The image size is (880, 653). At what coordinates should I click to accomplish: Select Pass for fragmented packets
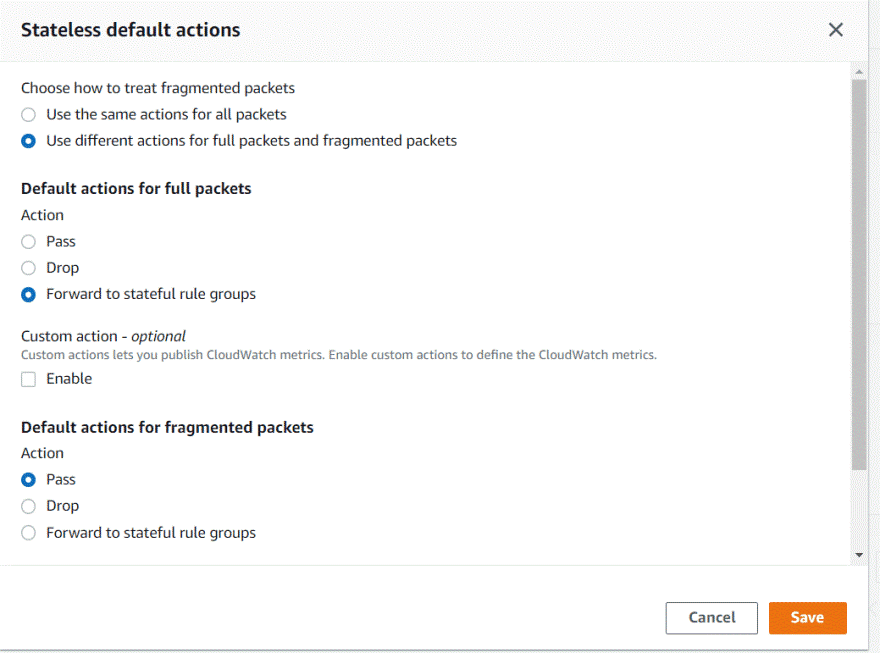pos(28,480)
